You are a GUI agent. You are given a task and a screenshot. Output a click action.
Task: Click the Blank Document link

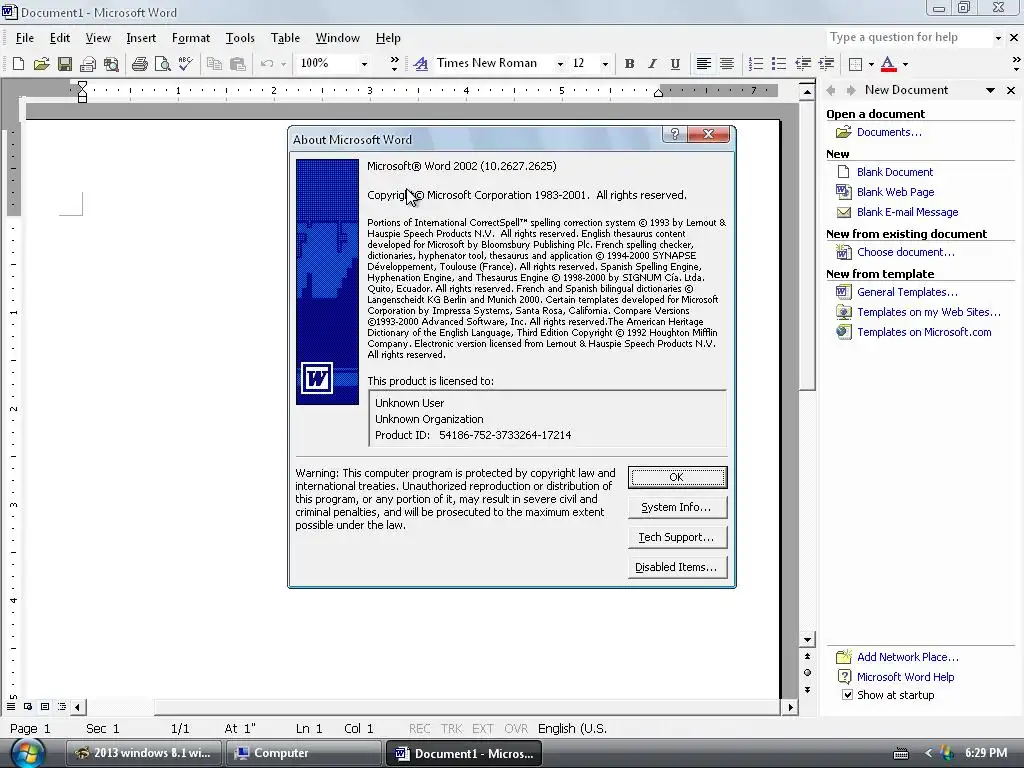[x=895, y=172]
